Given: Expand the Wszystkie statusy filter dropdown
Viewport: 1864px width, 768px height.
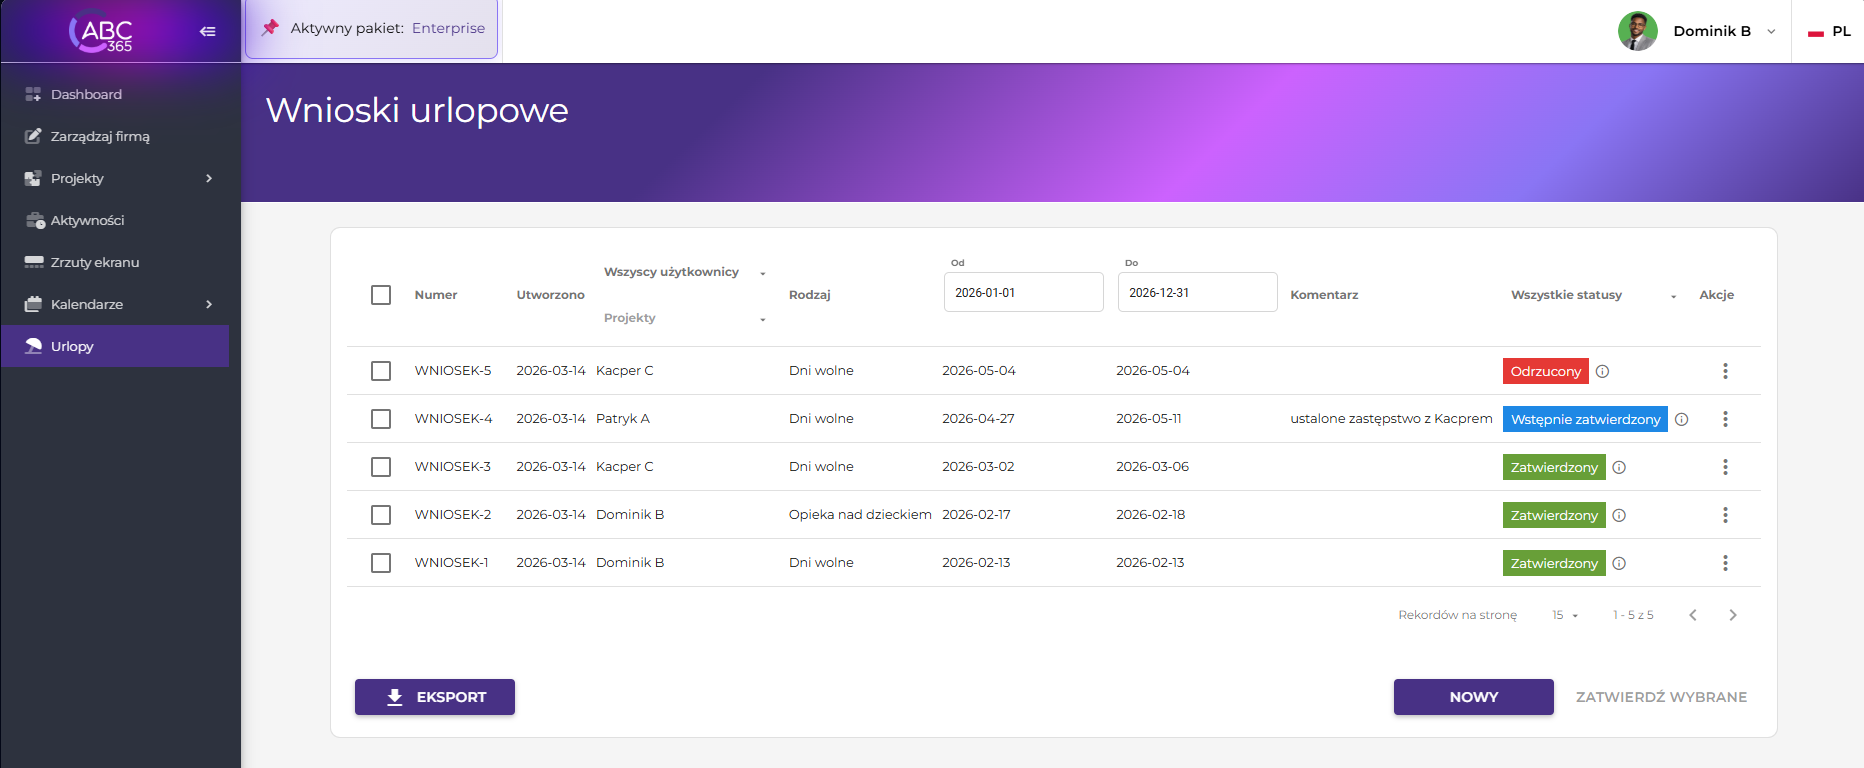Looking at the screenshot, I should [x=1592, y=295].
